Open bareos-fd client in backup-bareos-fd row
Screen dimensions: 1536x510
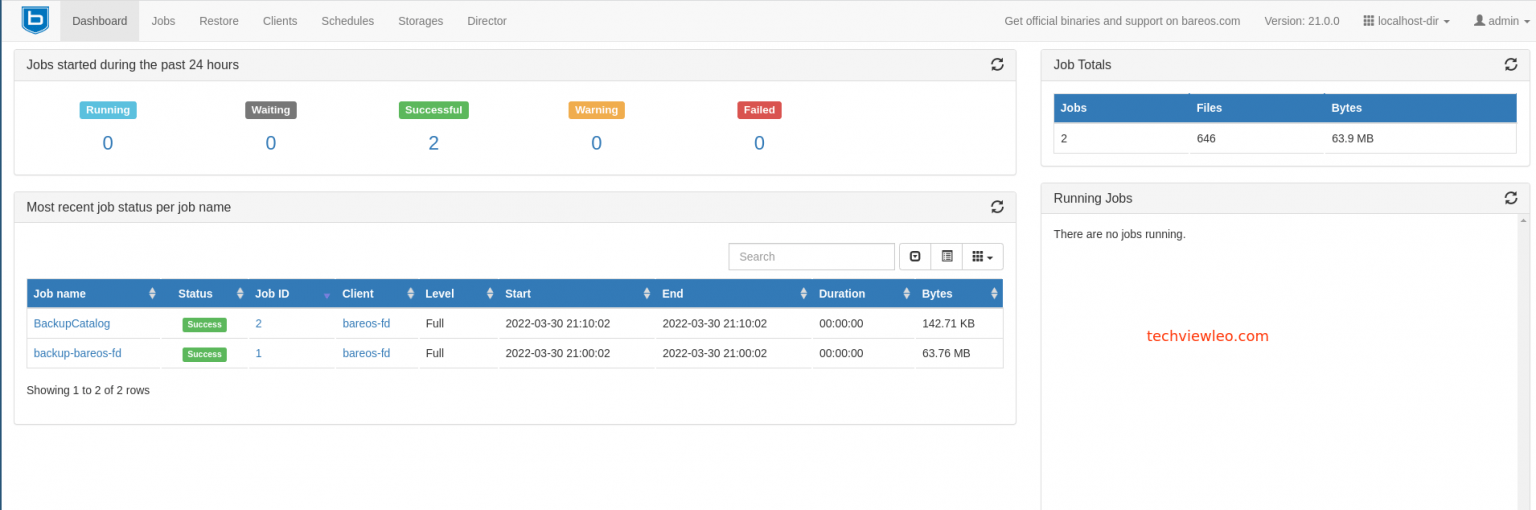tap(366, 353)
